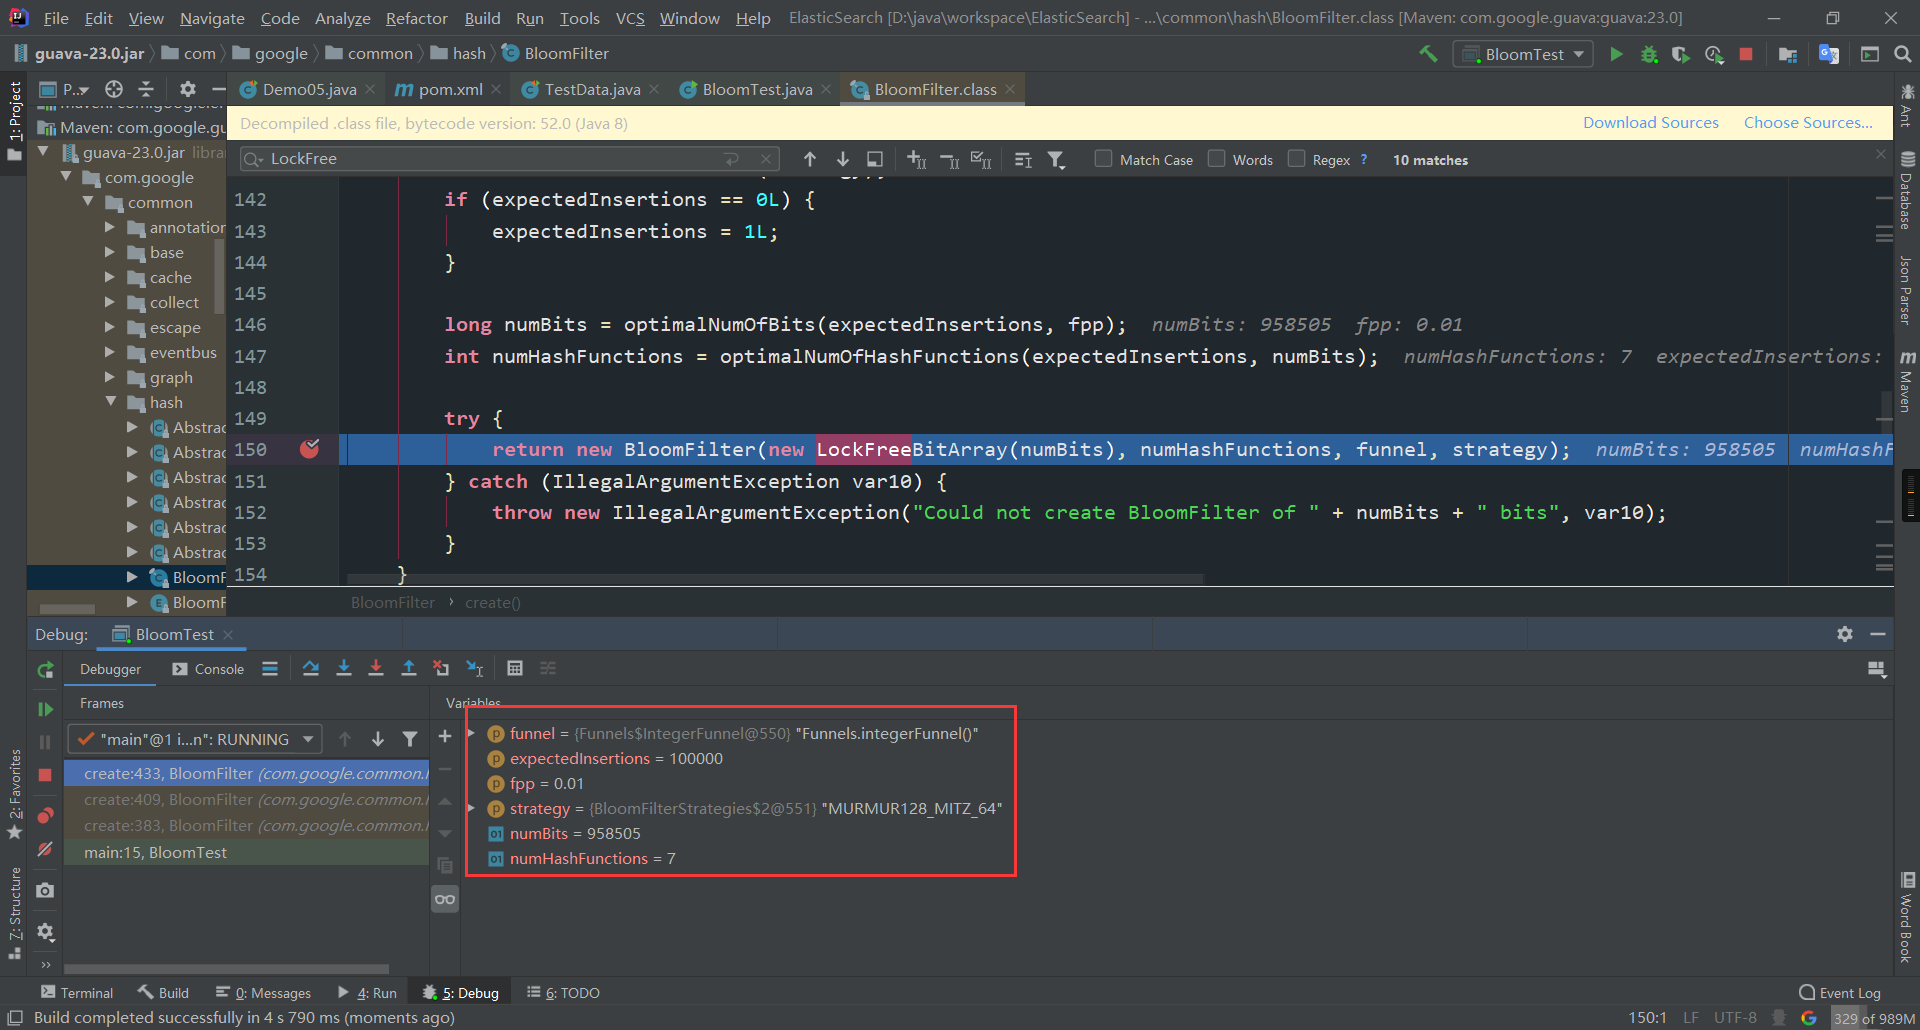Select the create:409 BloomFilter frame
Viewport: 1920px width, 1030px height.
coord(246,799)
